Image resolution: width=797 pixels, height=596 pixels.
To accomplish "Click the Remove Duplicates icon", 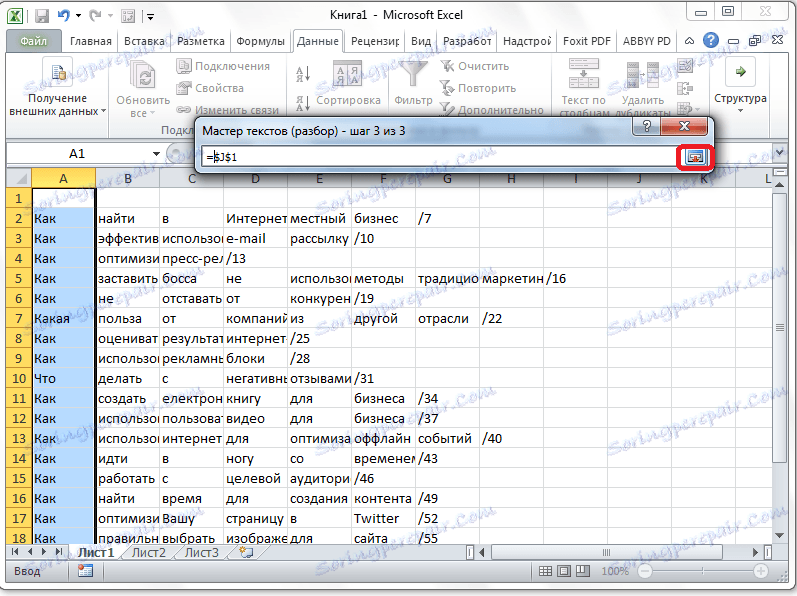I will click(642, 76).
